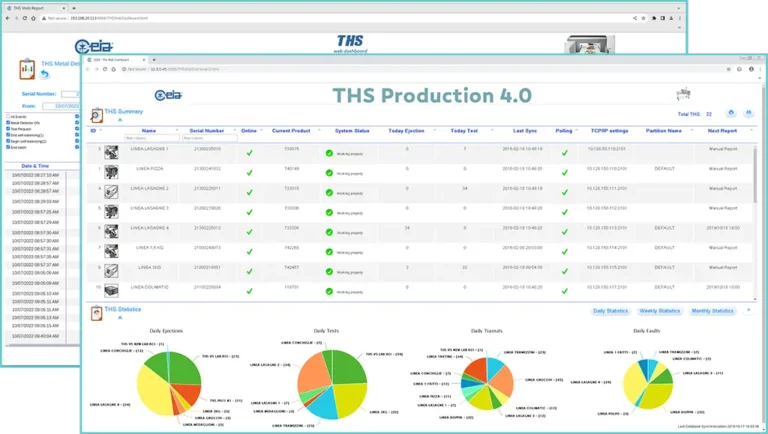Sort by System Status header
Screen dimensions: 768x434
click(x=352, y=131)
